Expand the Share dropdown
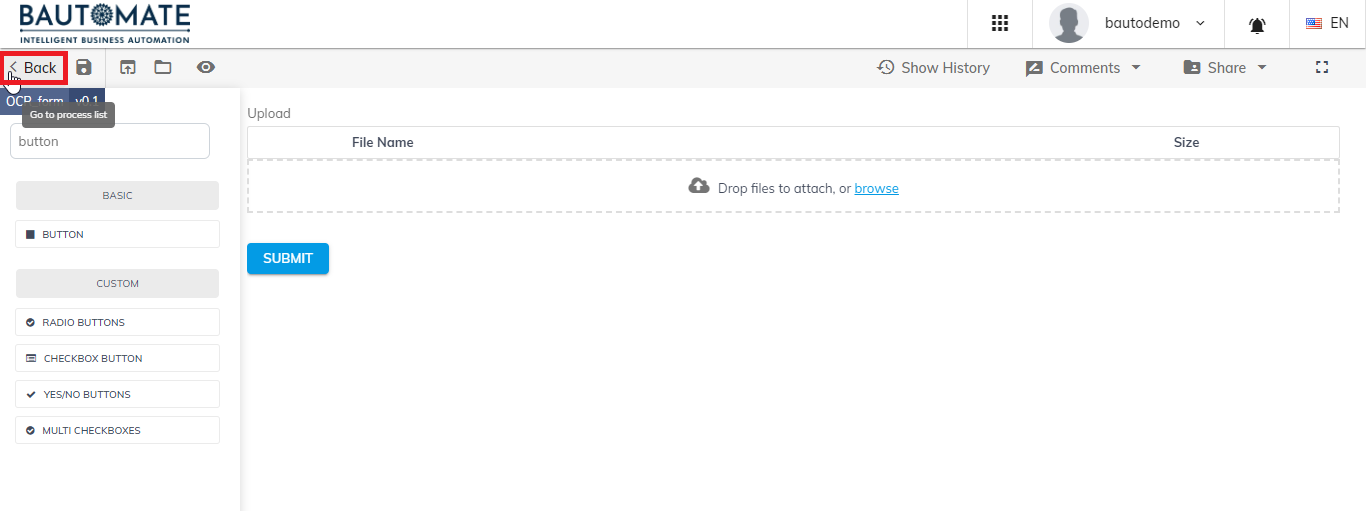The image size is (1366, 511). 1225,68
